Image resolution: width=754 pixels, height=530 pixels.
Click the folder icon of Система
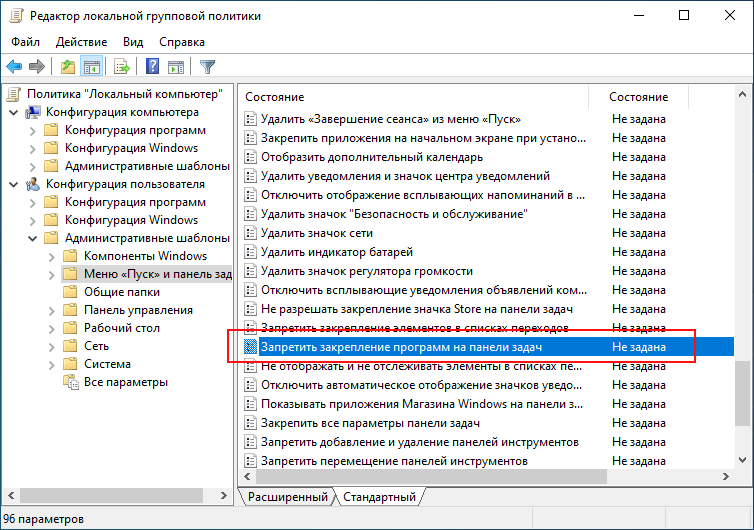pos(70,364)
